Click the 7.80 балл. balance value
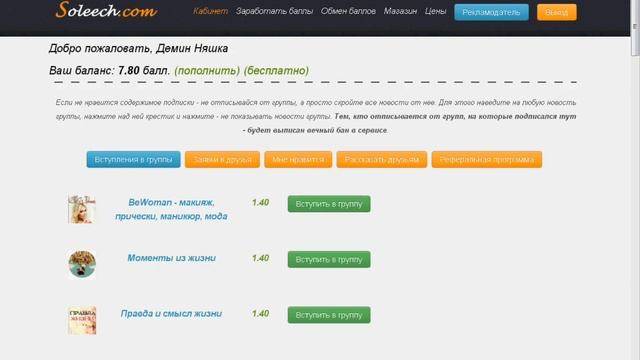 point(144,71)
